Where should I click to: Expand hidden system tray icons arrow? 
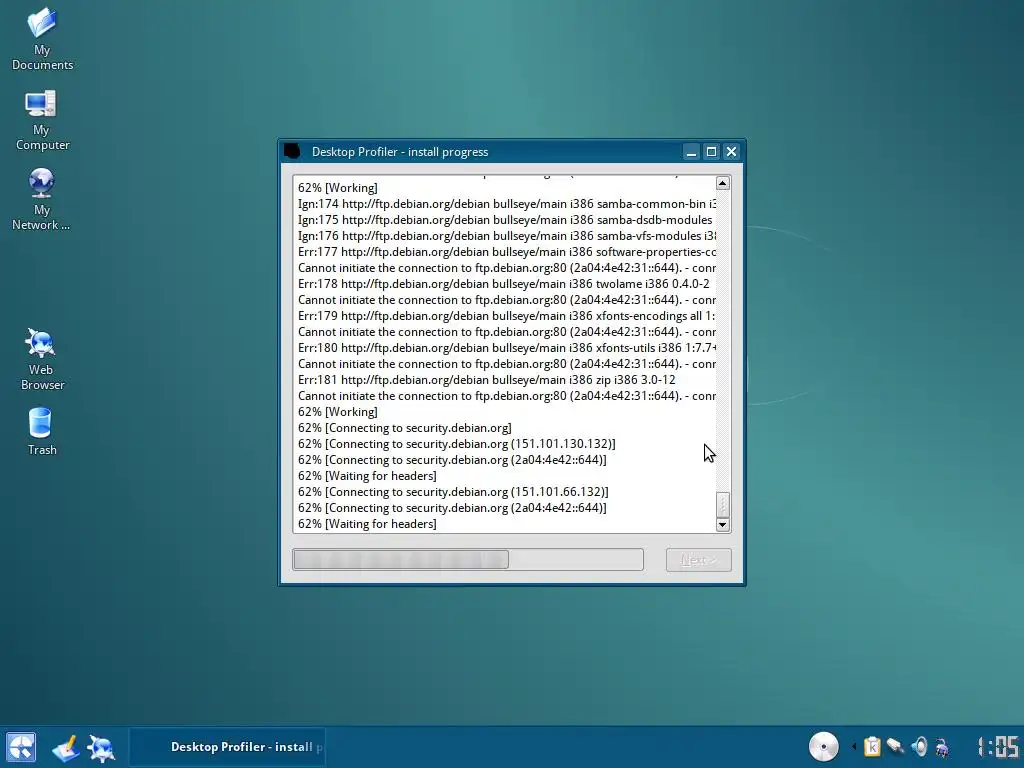click(854, 746)
